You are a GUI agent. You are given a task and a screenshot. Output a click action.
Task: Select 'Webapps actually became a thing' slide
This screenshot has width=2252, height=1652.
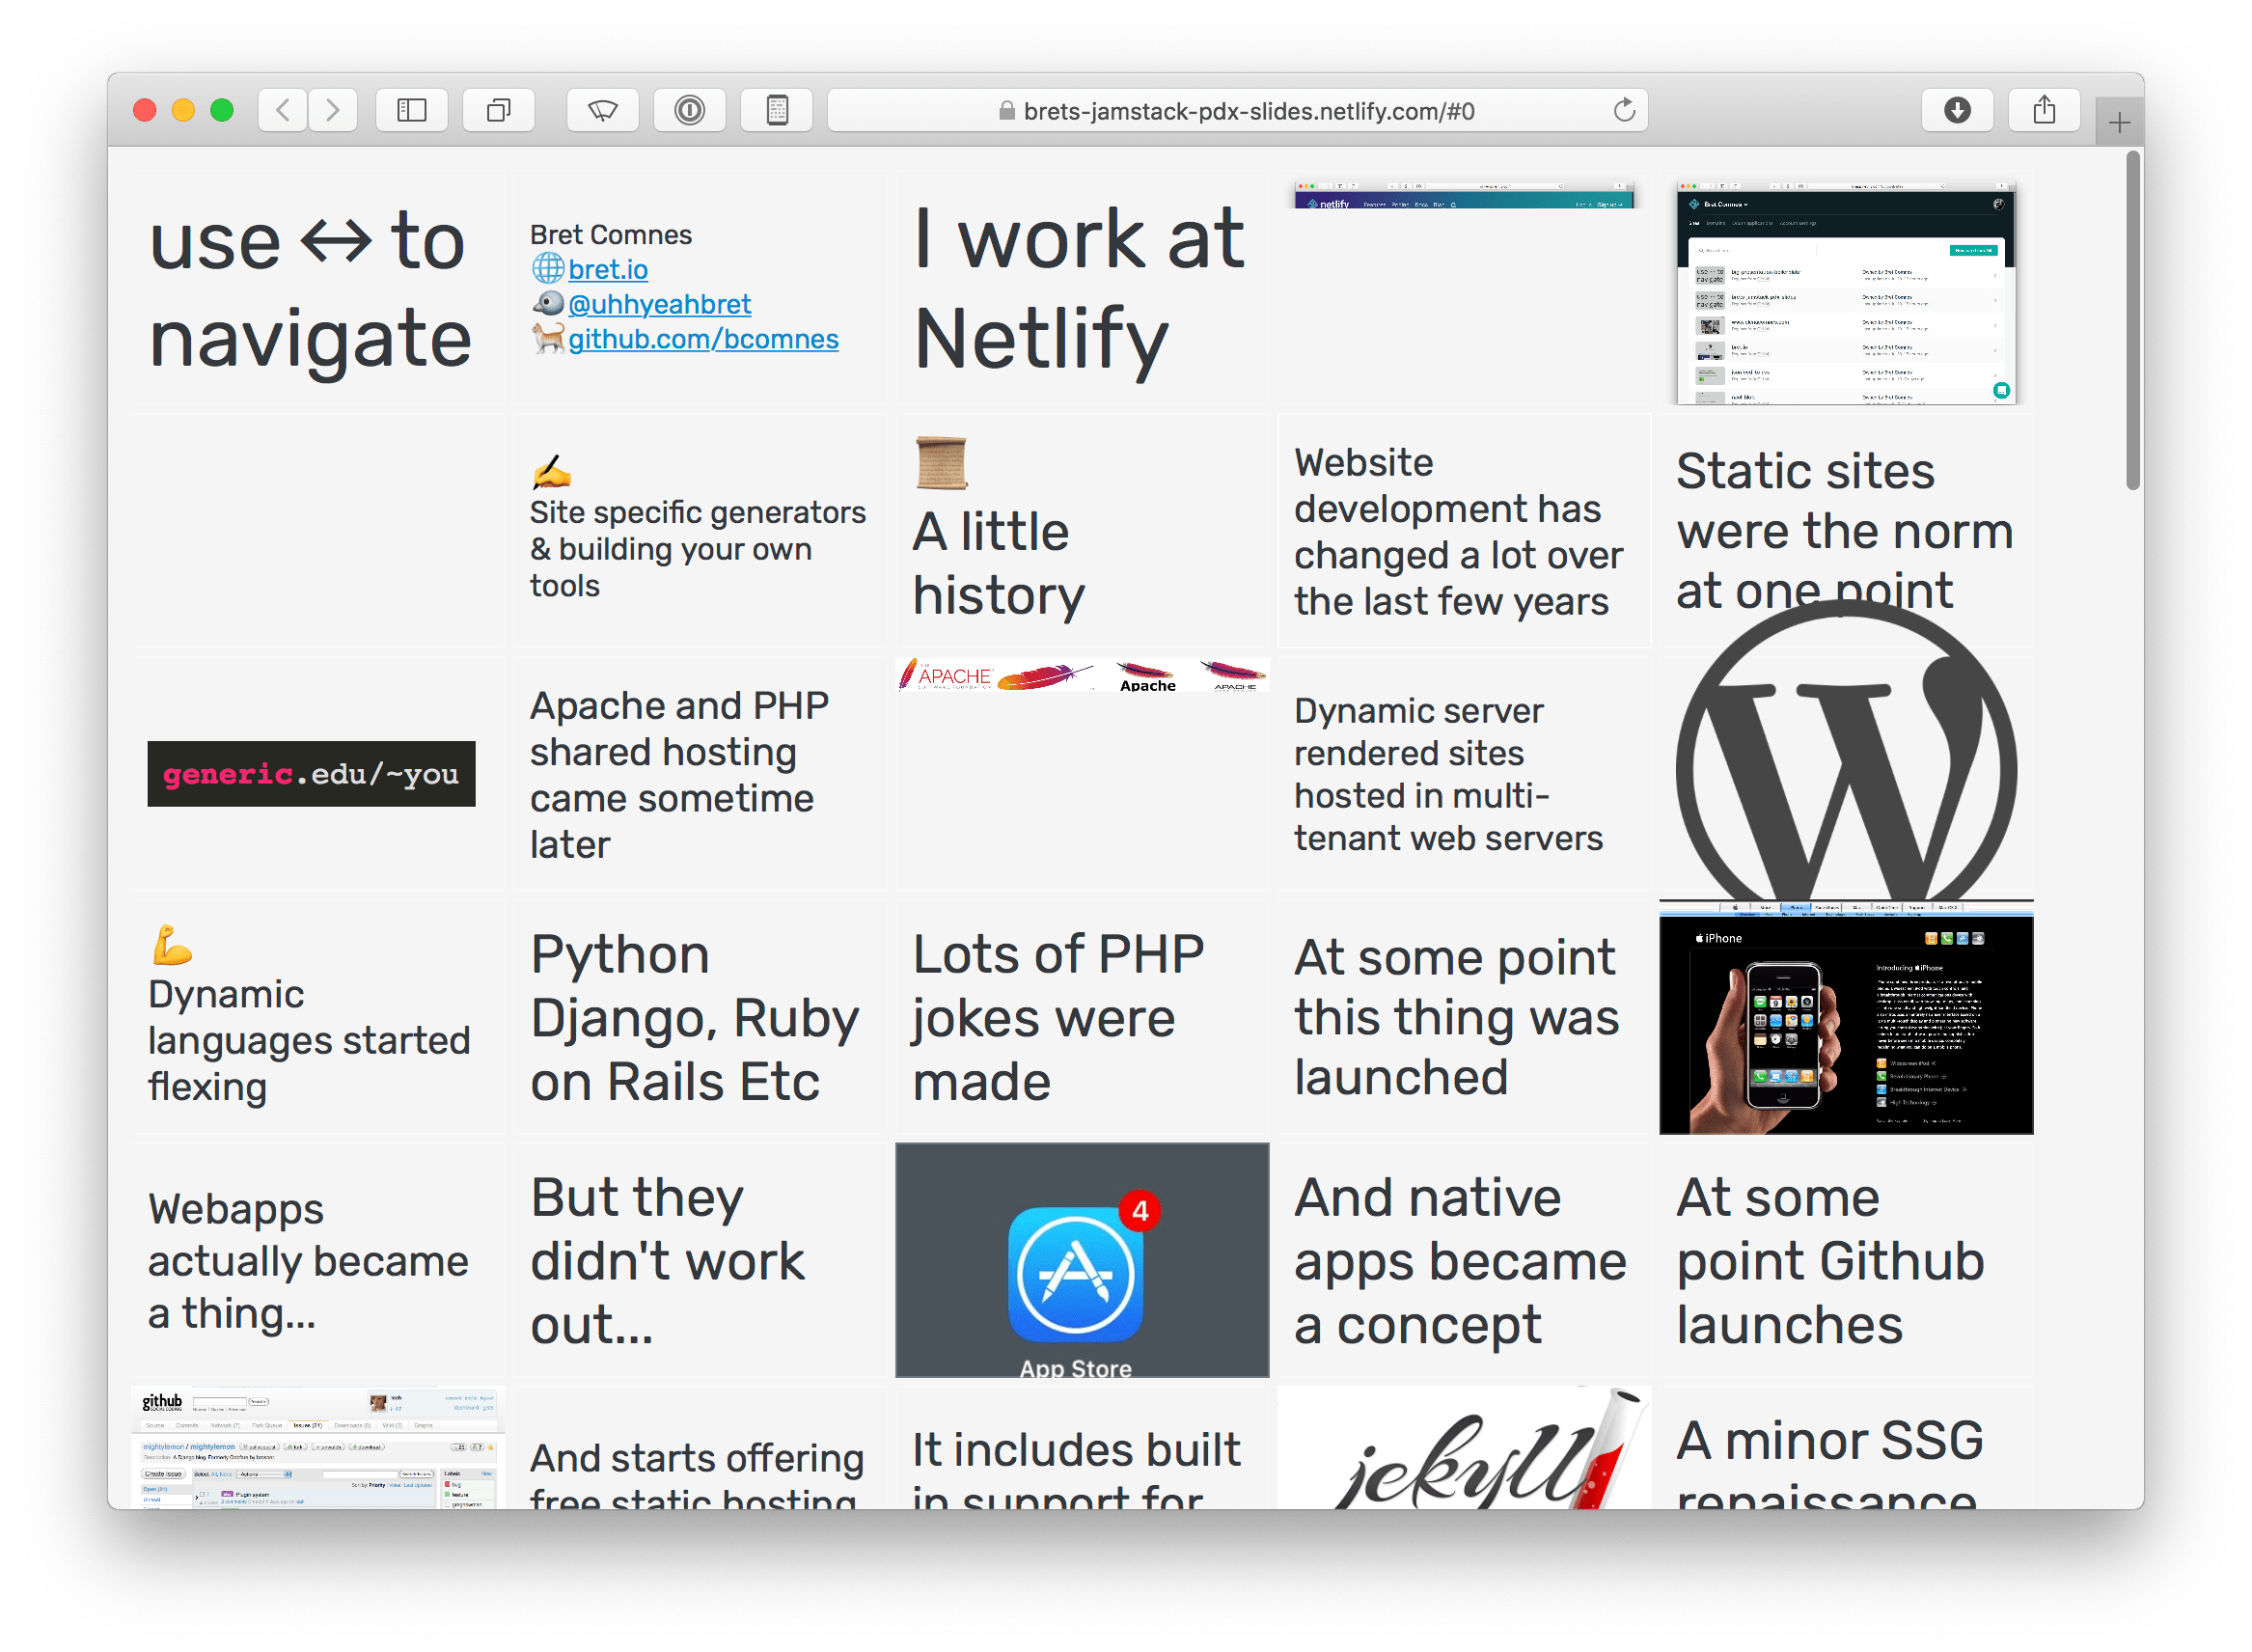coord(319,1260)
